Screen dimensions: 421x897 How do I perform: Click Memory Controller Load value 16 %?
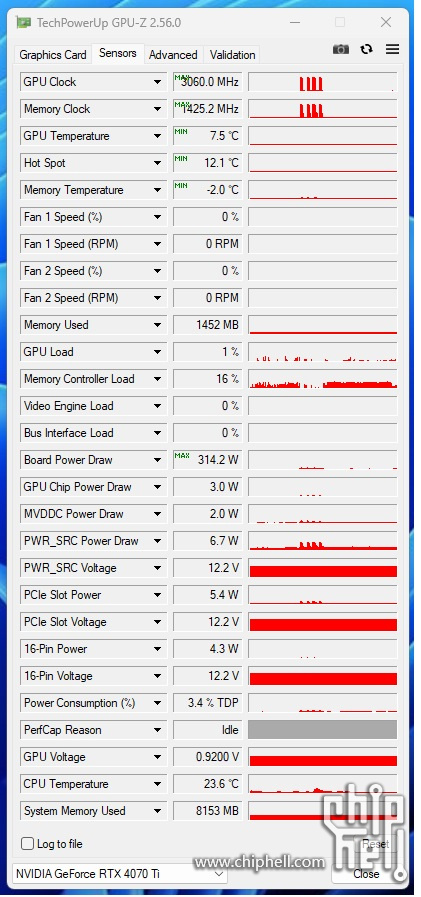coord(207,379)
